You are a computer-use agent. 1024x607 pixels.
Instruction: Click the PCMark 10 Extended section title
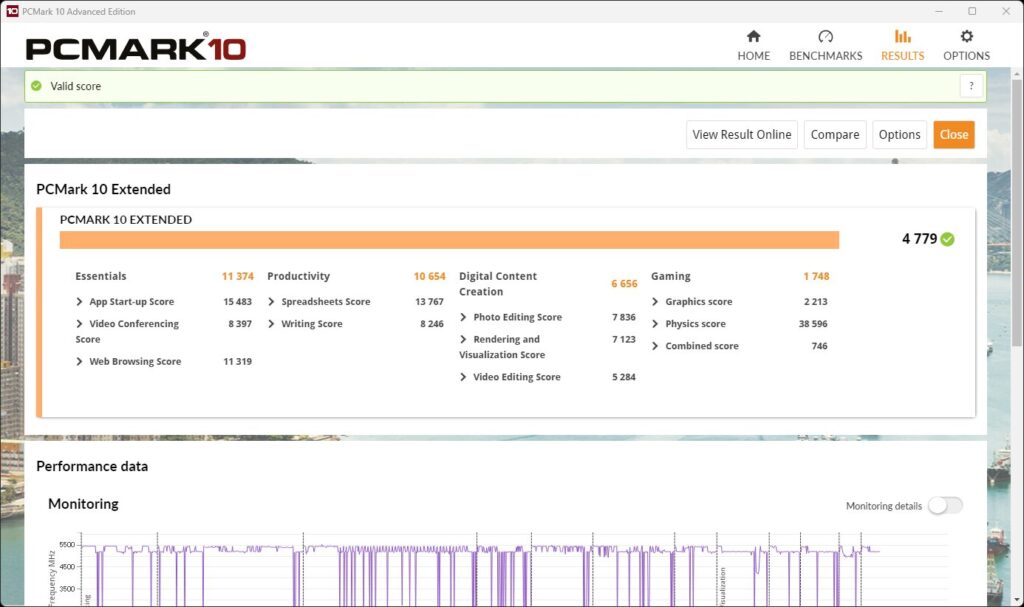(103, 189)
